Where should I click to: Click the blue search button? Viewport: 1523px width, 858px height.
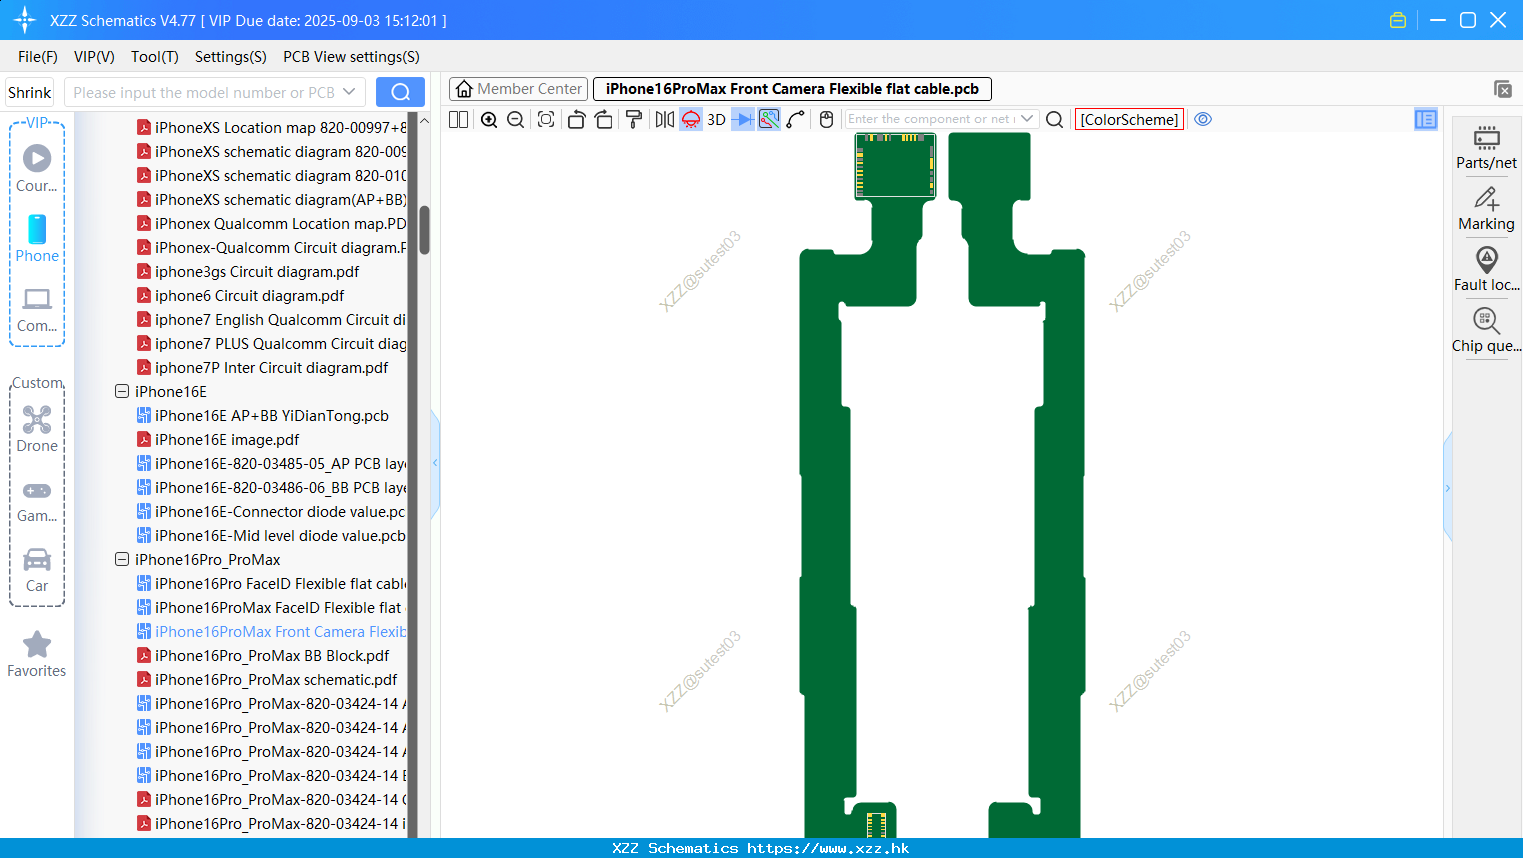[400, 92]
